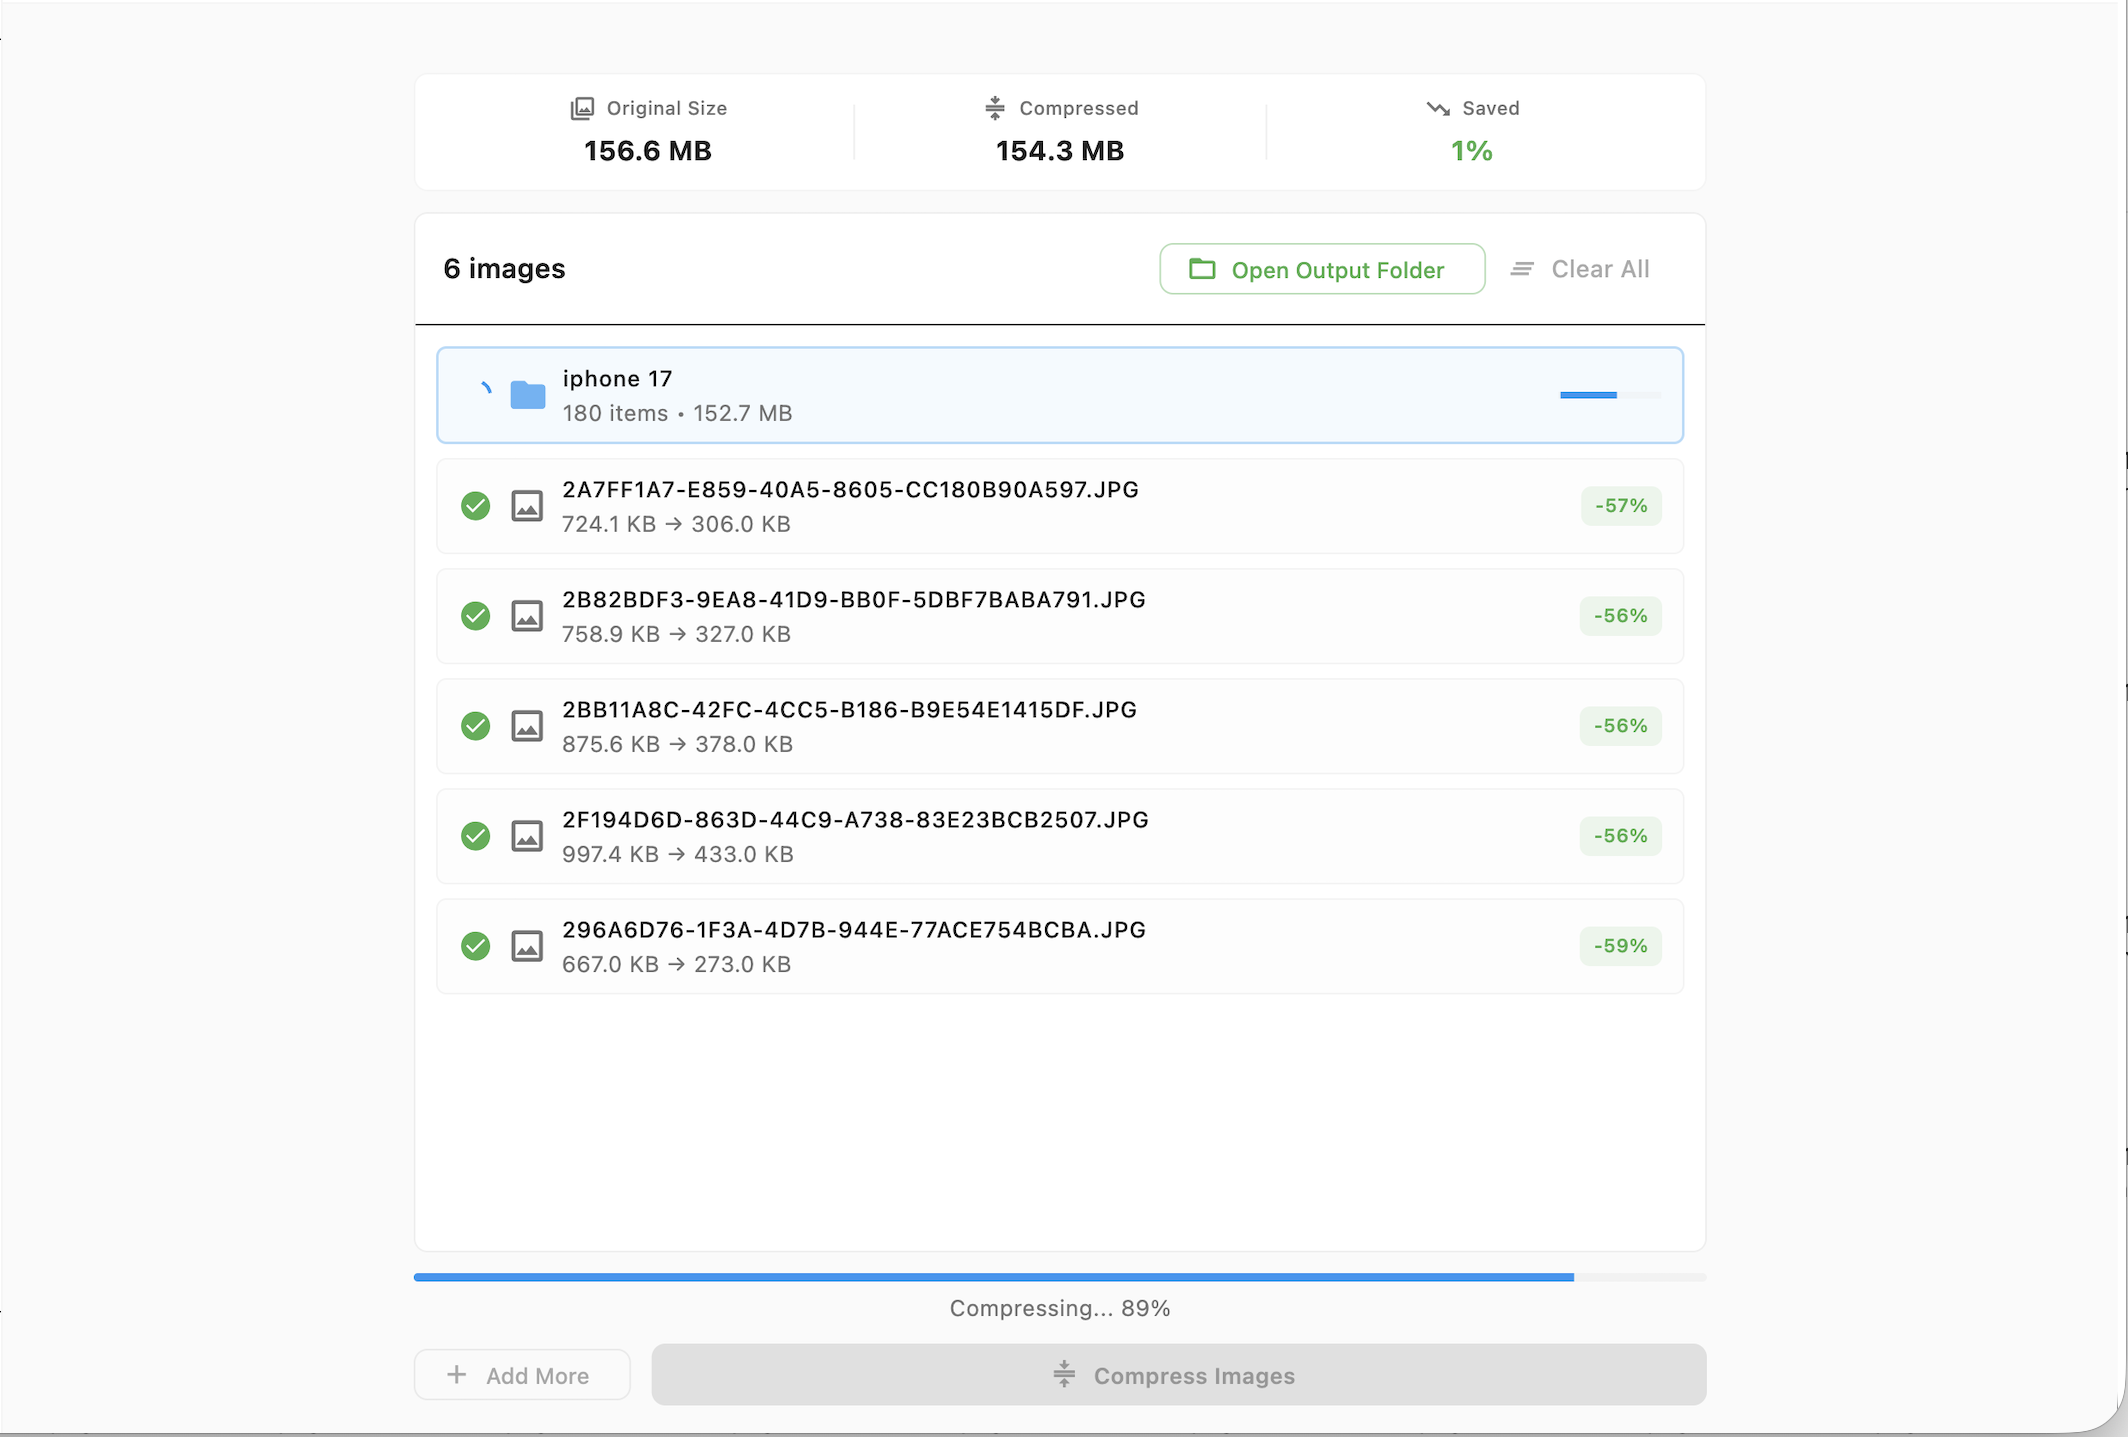Screen dimensions: 2128x1437
Task: Select the -59% savings badge
Action: click(x=1620, y=946)
